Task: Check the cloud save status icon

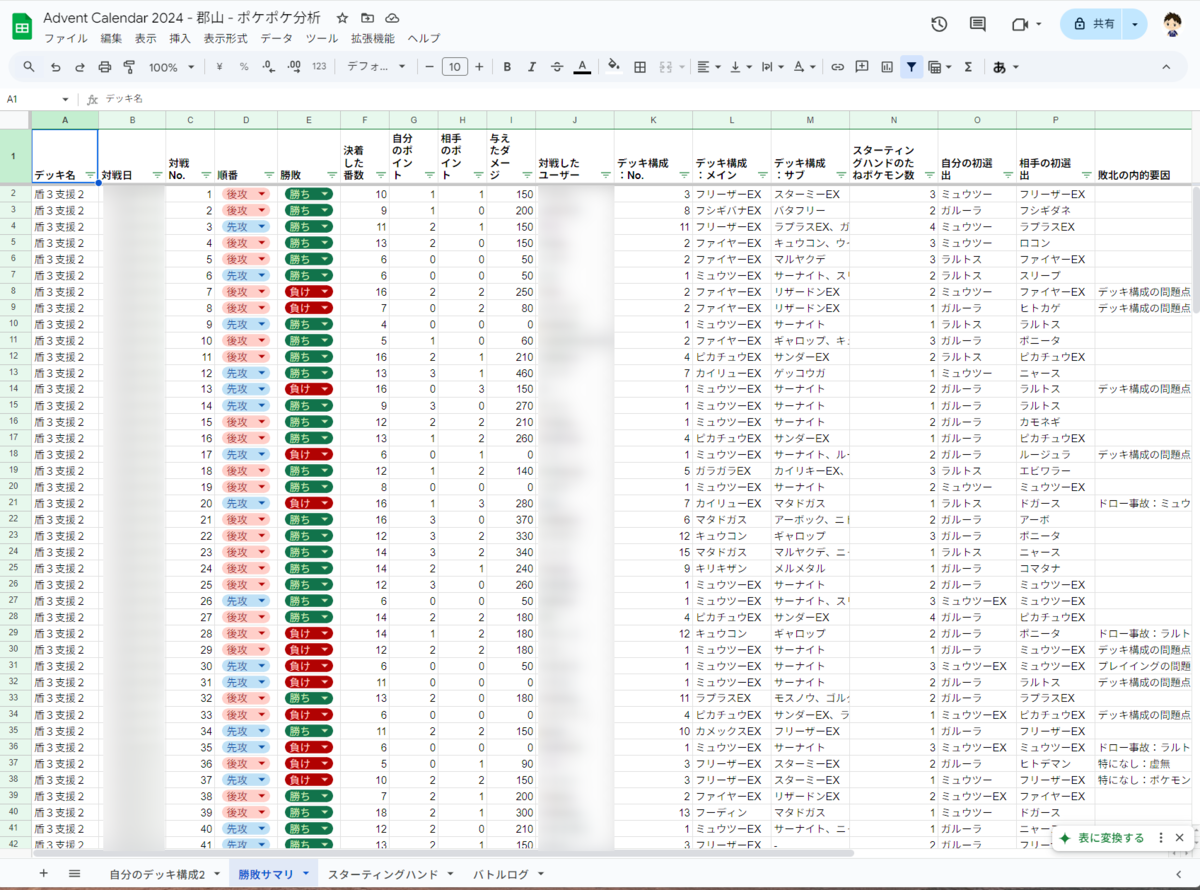Action: [392, 19]
